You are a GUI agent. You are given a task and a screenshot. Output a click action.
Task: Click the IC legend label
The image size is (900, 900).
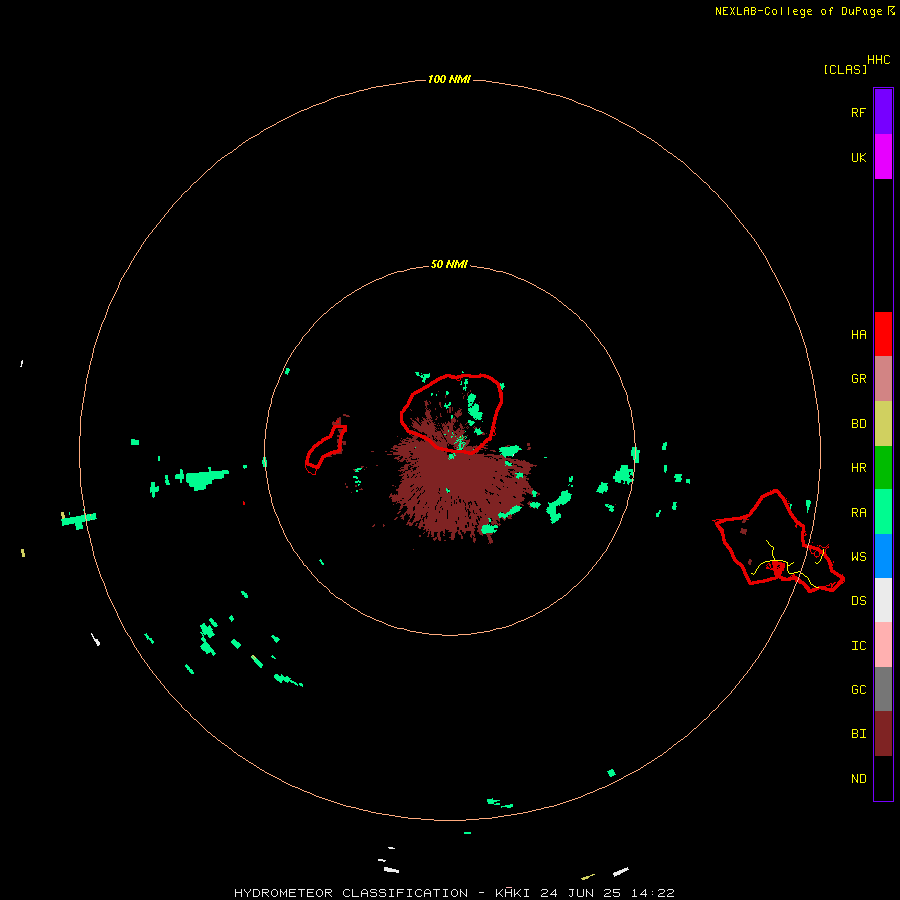click(x=858, y=646)
